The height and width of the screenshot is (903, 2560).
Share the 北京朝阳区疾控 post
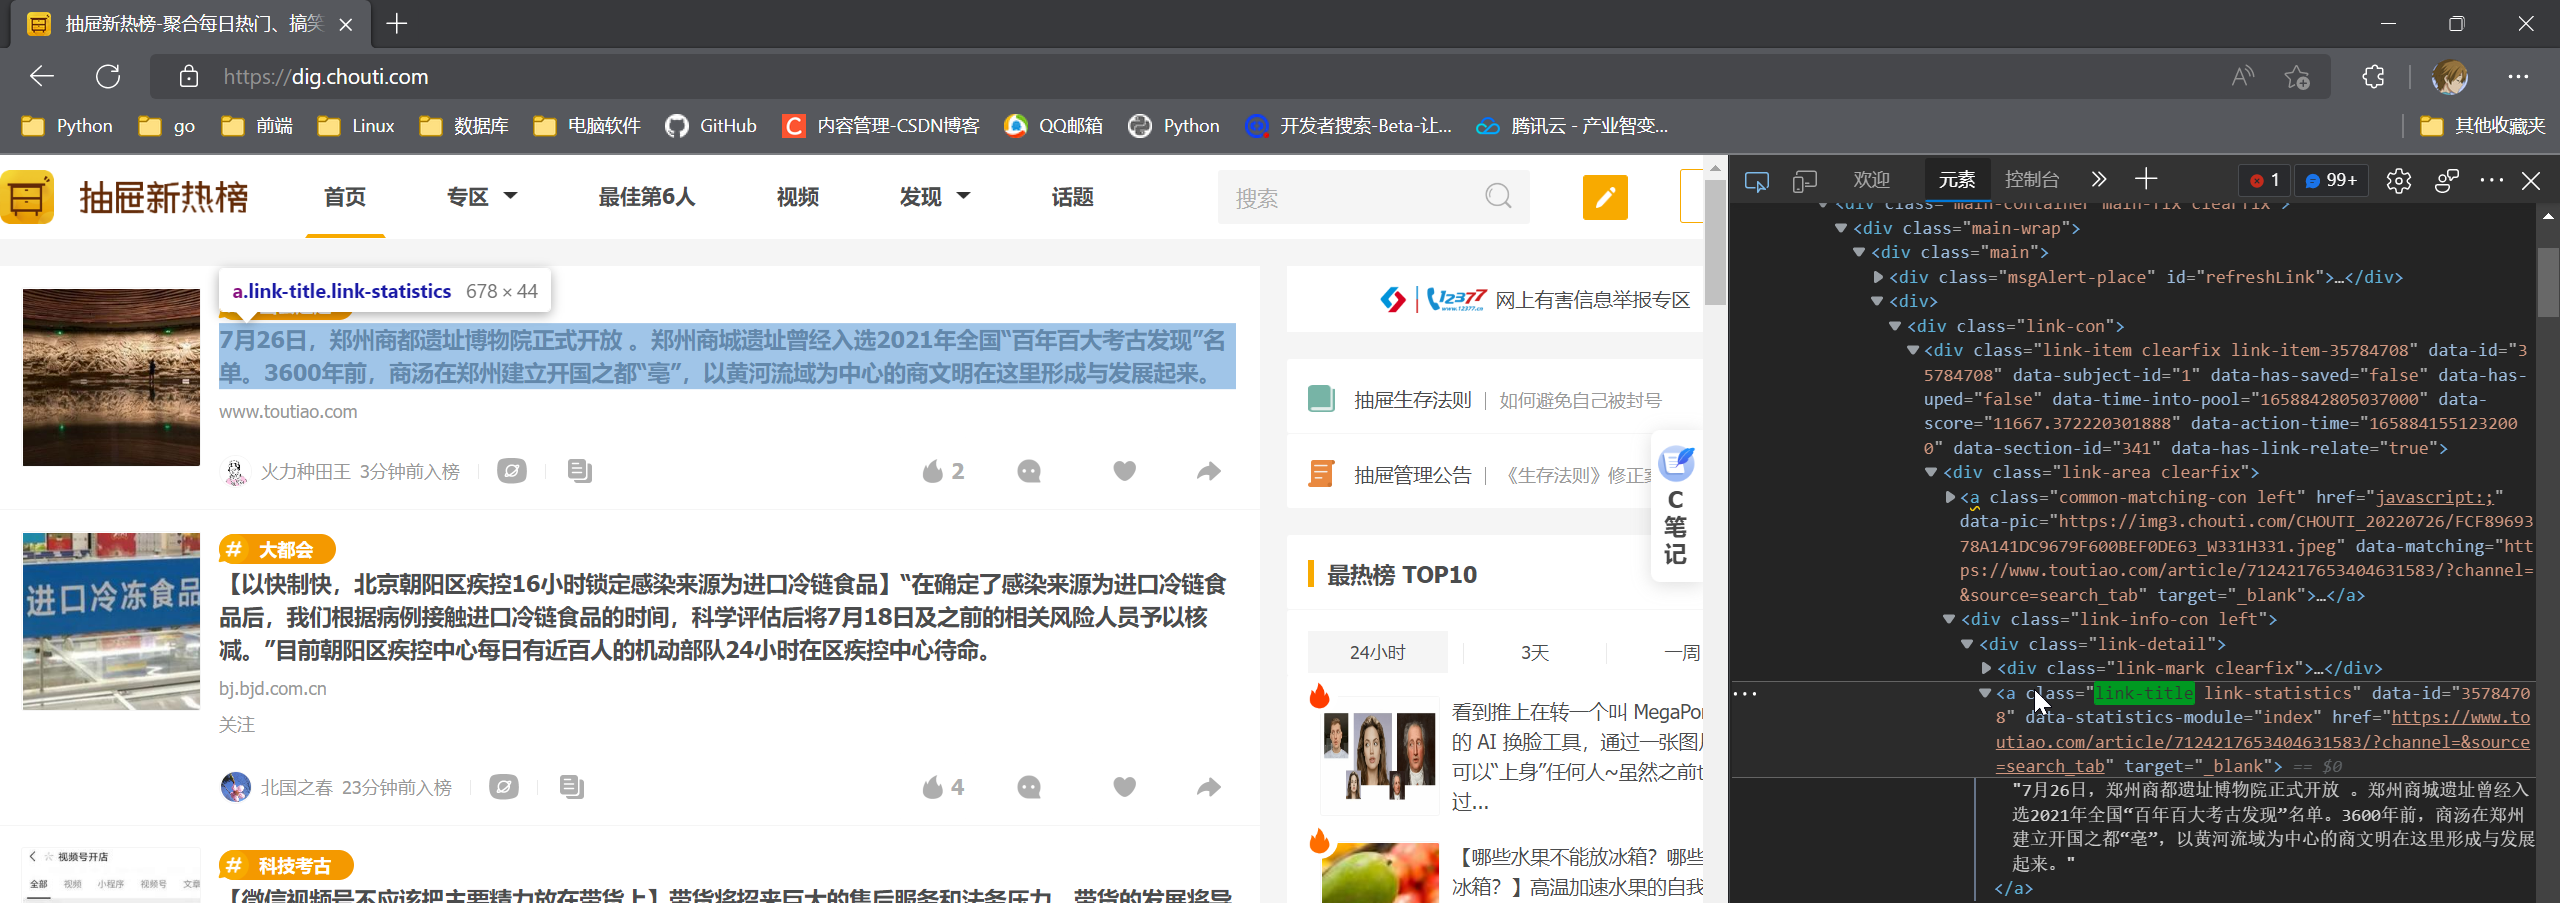pos(1209,788)
